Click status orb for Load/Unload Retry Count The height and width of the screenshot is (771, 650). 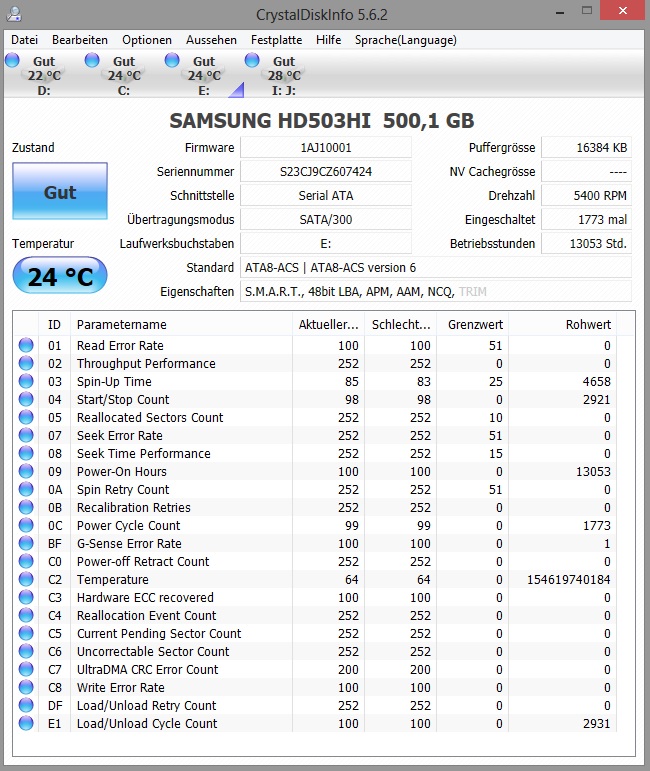(x=26, y=705)
